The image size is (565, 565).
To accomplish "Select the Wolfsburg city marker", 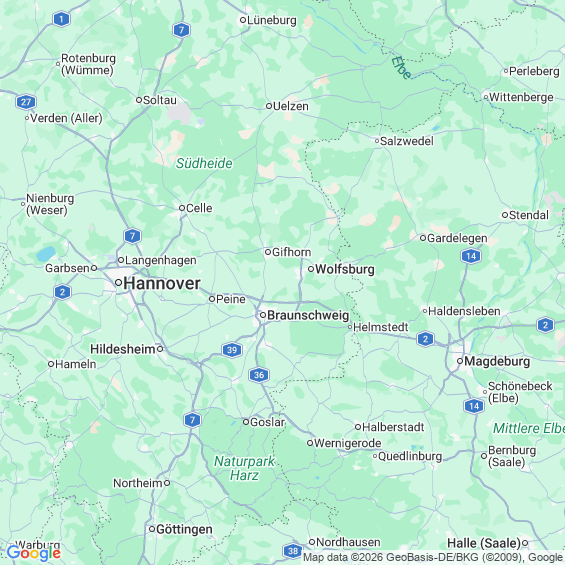I will coord(311,269).
